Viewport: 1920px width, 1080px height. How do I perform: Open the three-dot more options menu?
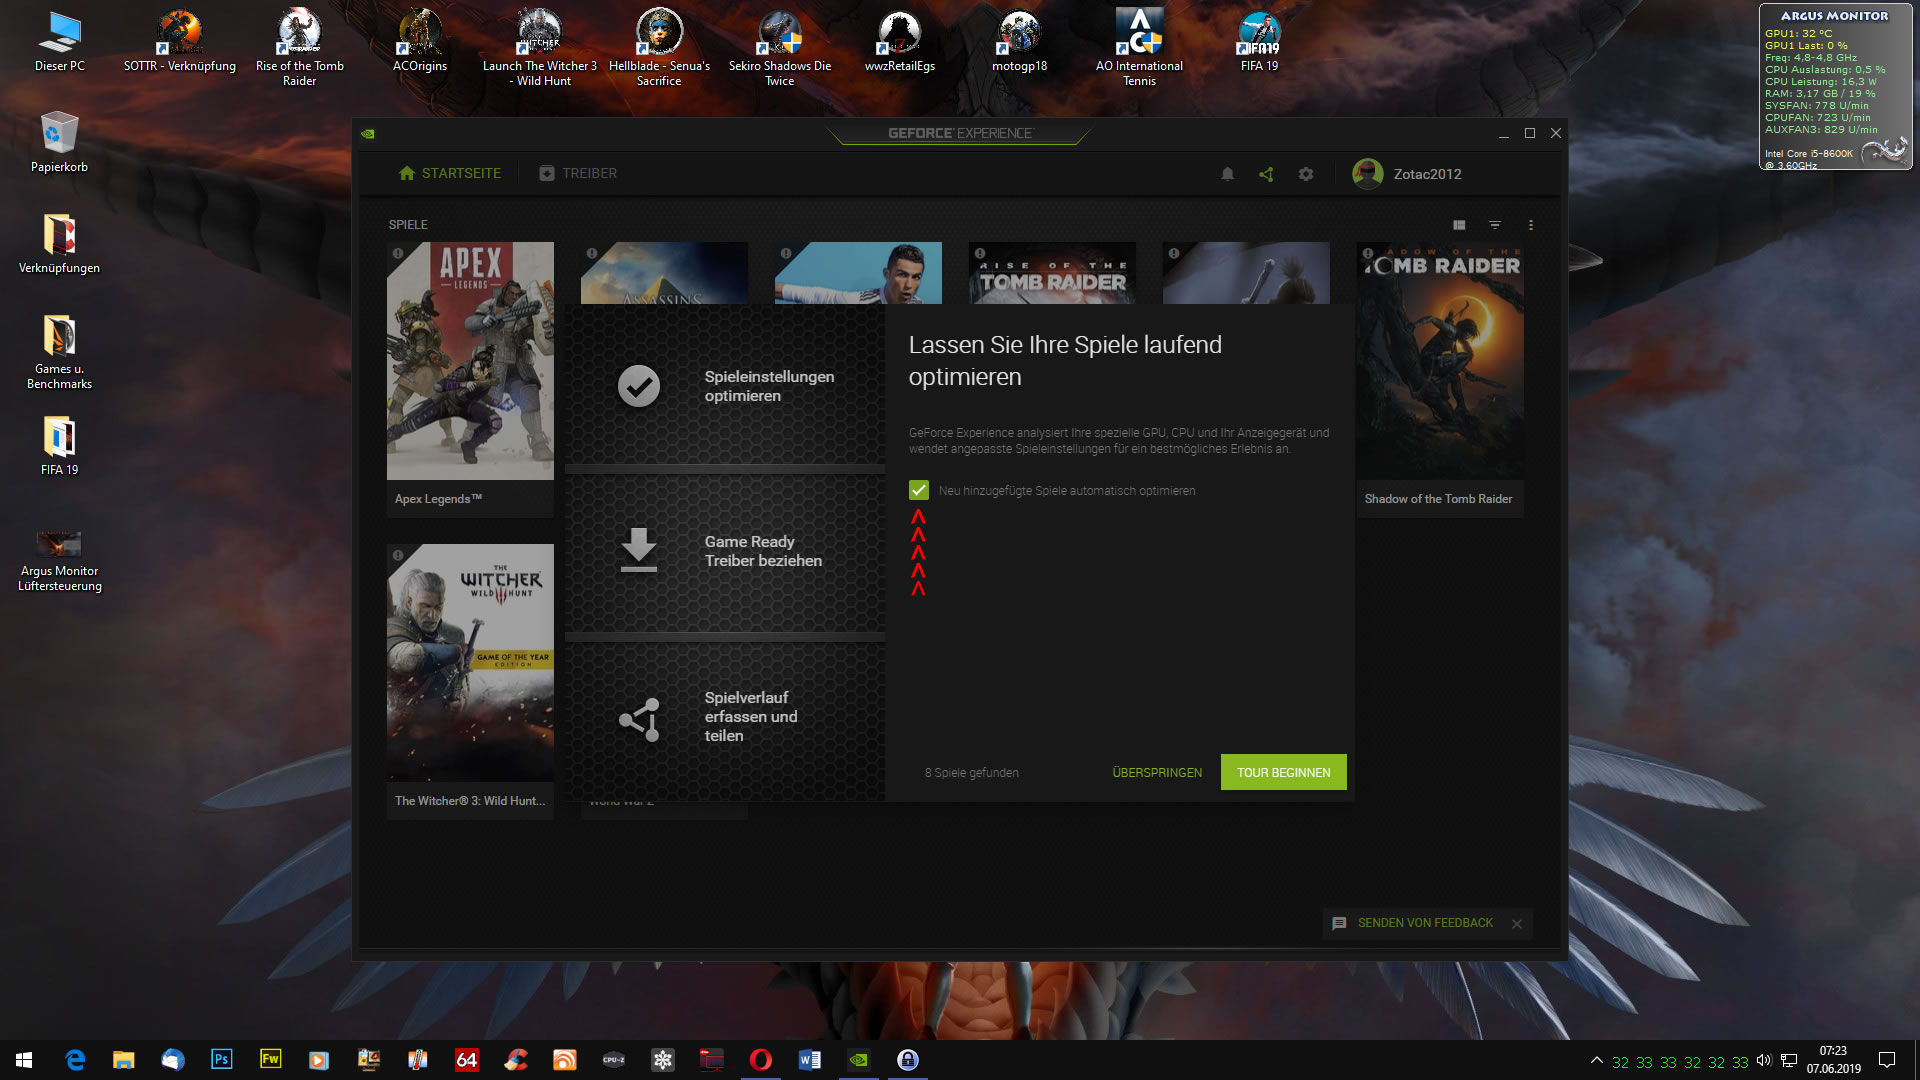[x=1530, y=225]
